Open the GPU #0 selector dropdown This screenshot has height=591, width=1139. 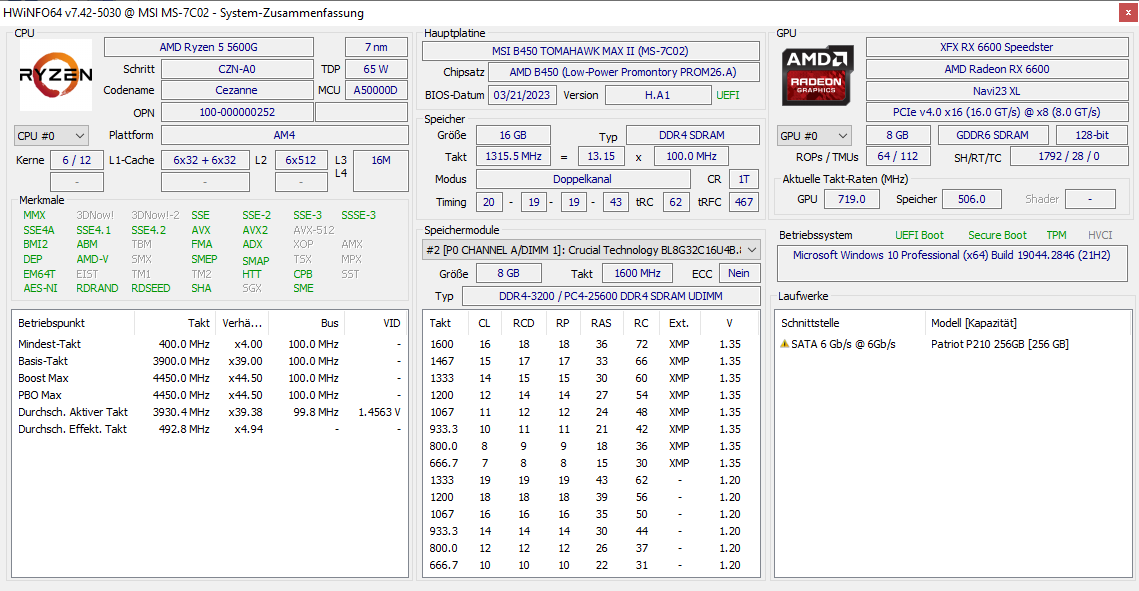coord(814,136)
